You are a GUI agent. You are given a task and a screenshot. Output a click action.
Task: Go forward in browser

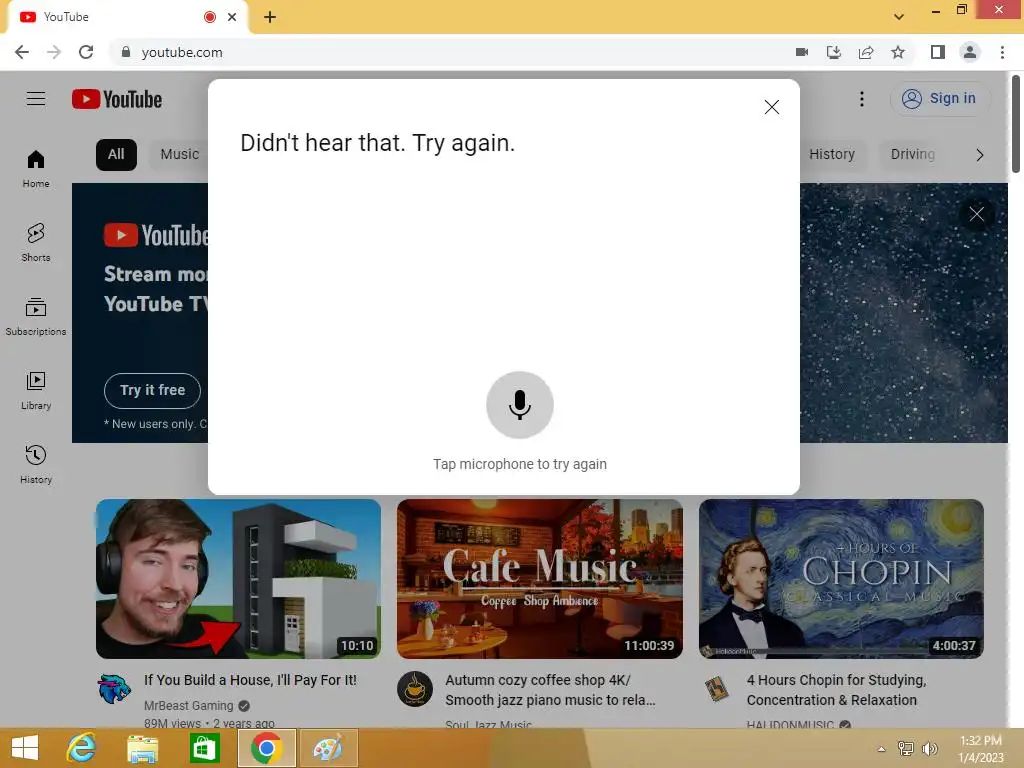(x=54, y=52)
